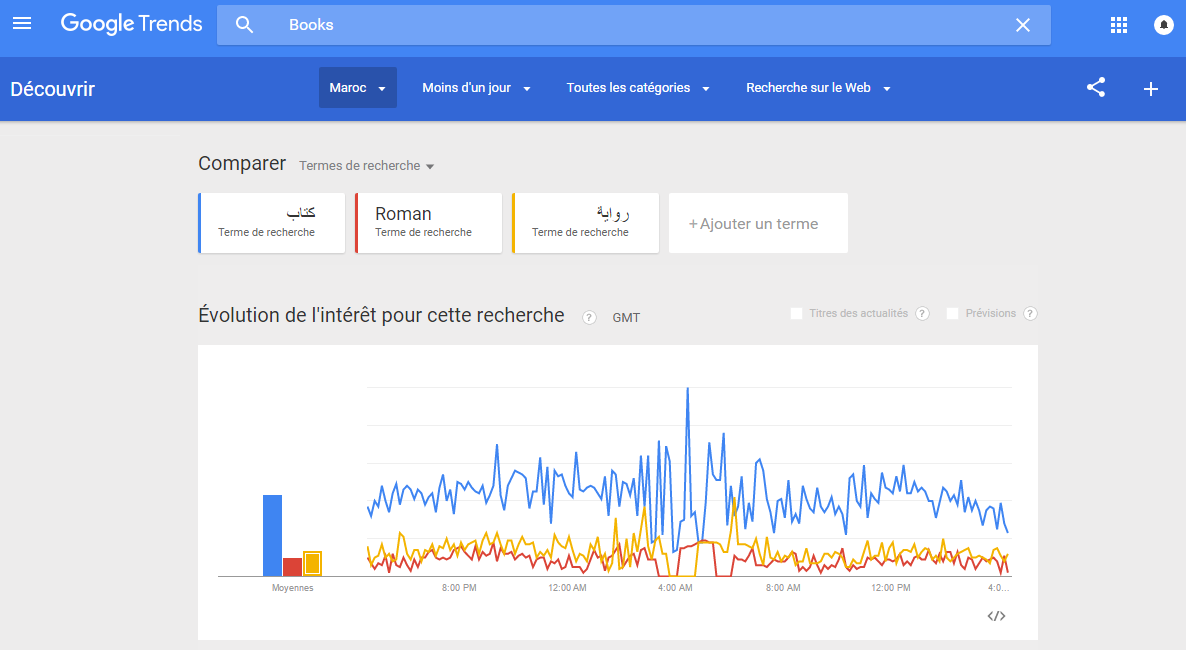Image resolution: width=1186 pixels, height=650 pixels.
Task: Click help icon beside the chart title
Action: pos(589,318)
